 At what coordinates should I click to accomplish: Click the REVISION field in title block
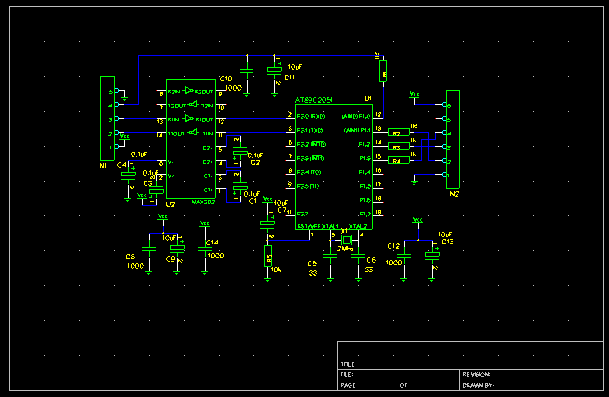pyautogui.click(x=531, y=374)
